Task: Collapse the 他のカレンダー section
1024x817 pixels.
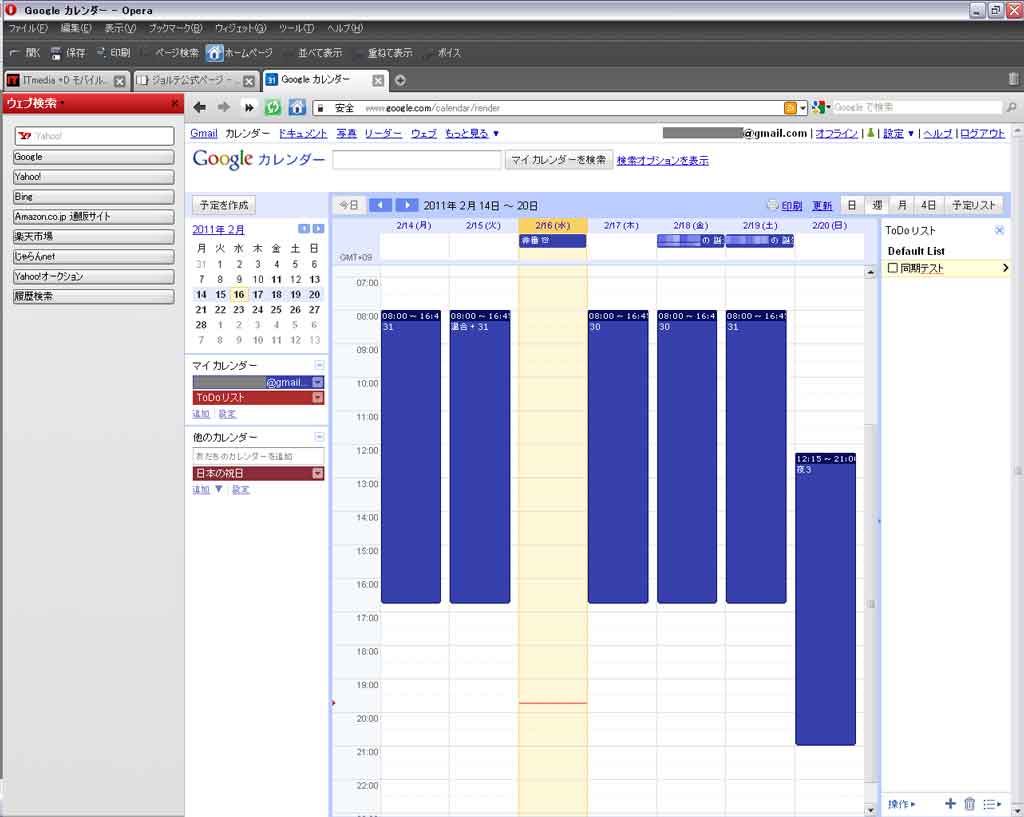Action: [319, 437]
